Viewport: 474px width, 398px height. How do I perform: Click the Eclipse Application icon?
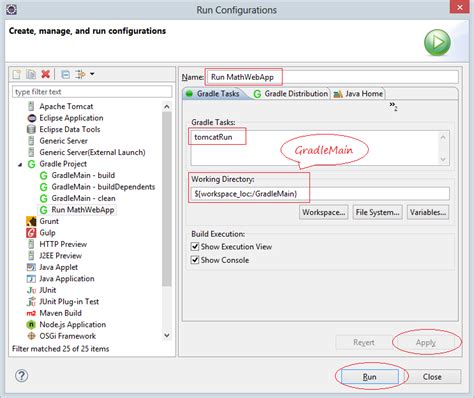click(x=31, y=118)
